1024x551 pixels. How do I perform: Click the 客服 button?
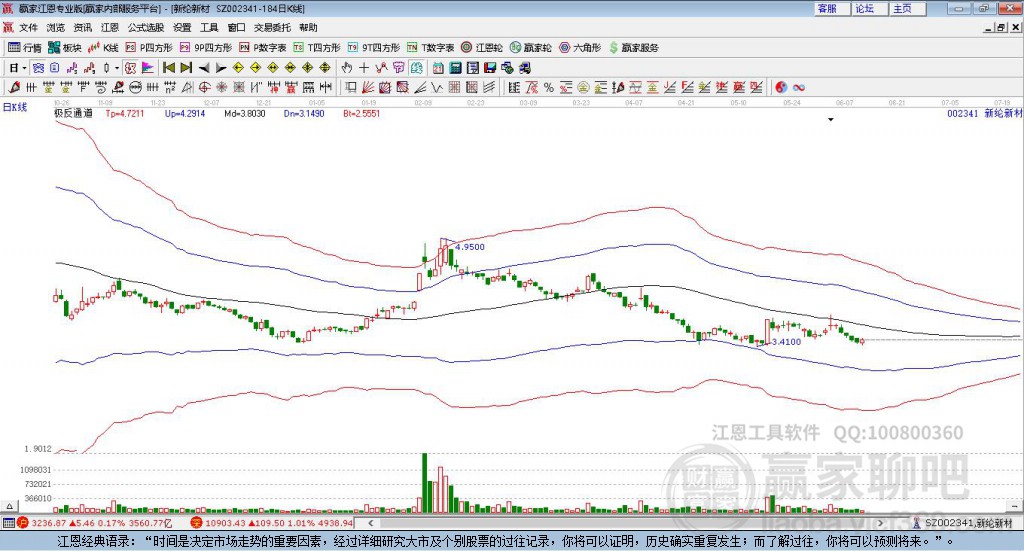click(832, 8)
